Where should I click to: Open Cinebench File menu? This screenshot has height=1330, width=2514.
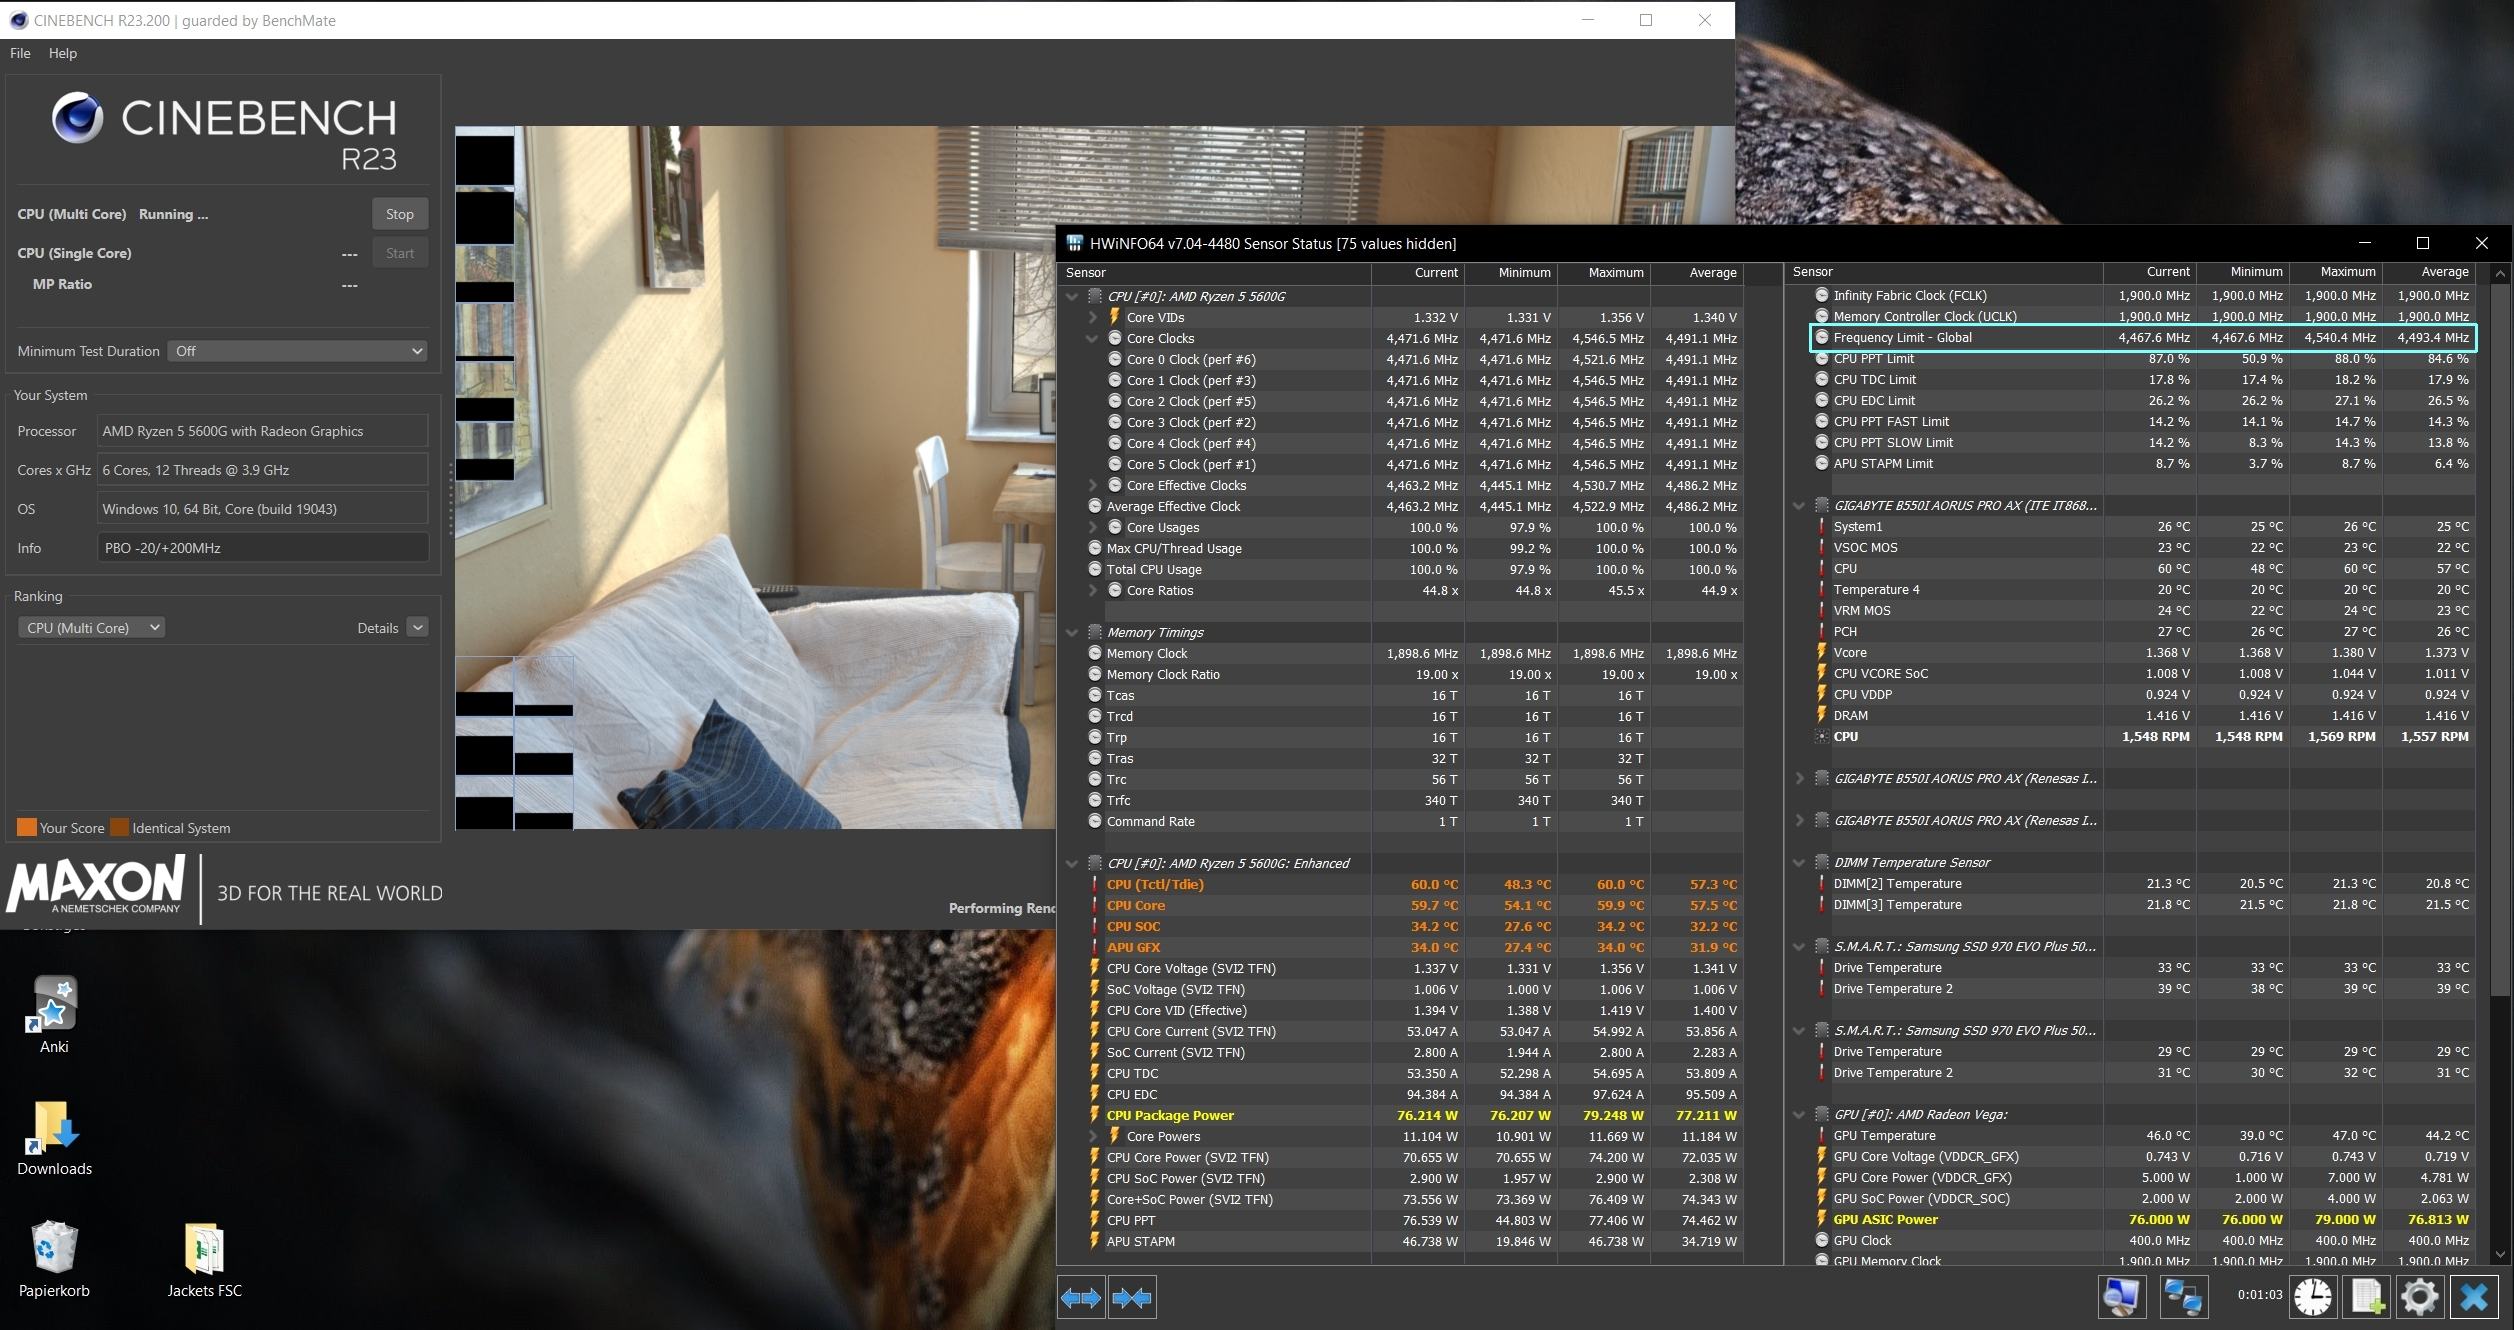point(20,53)
